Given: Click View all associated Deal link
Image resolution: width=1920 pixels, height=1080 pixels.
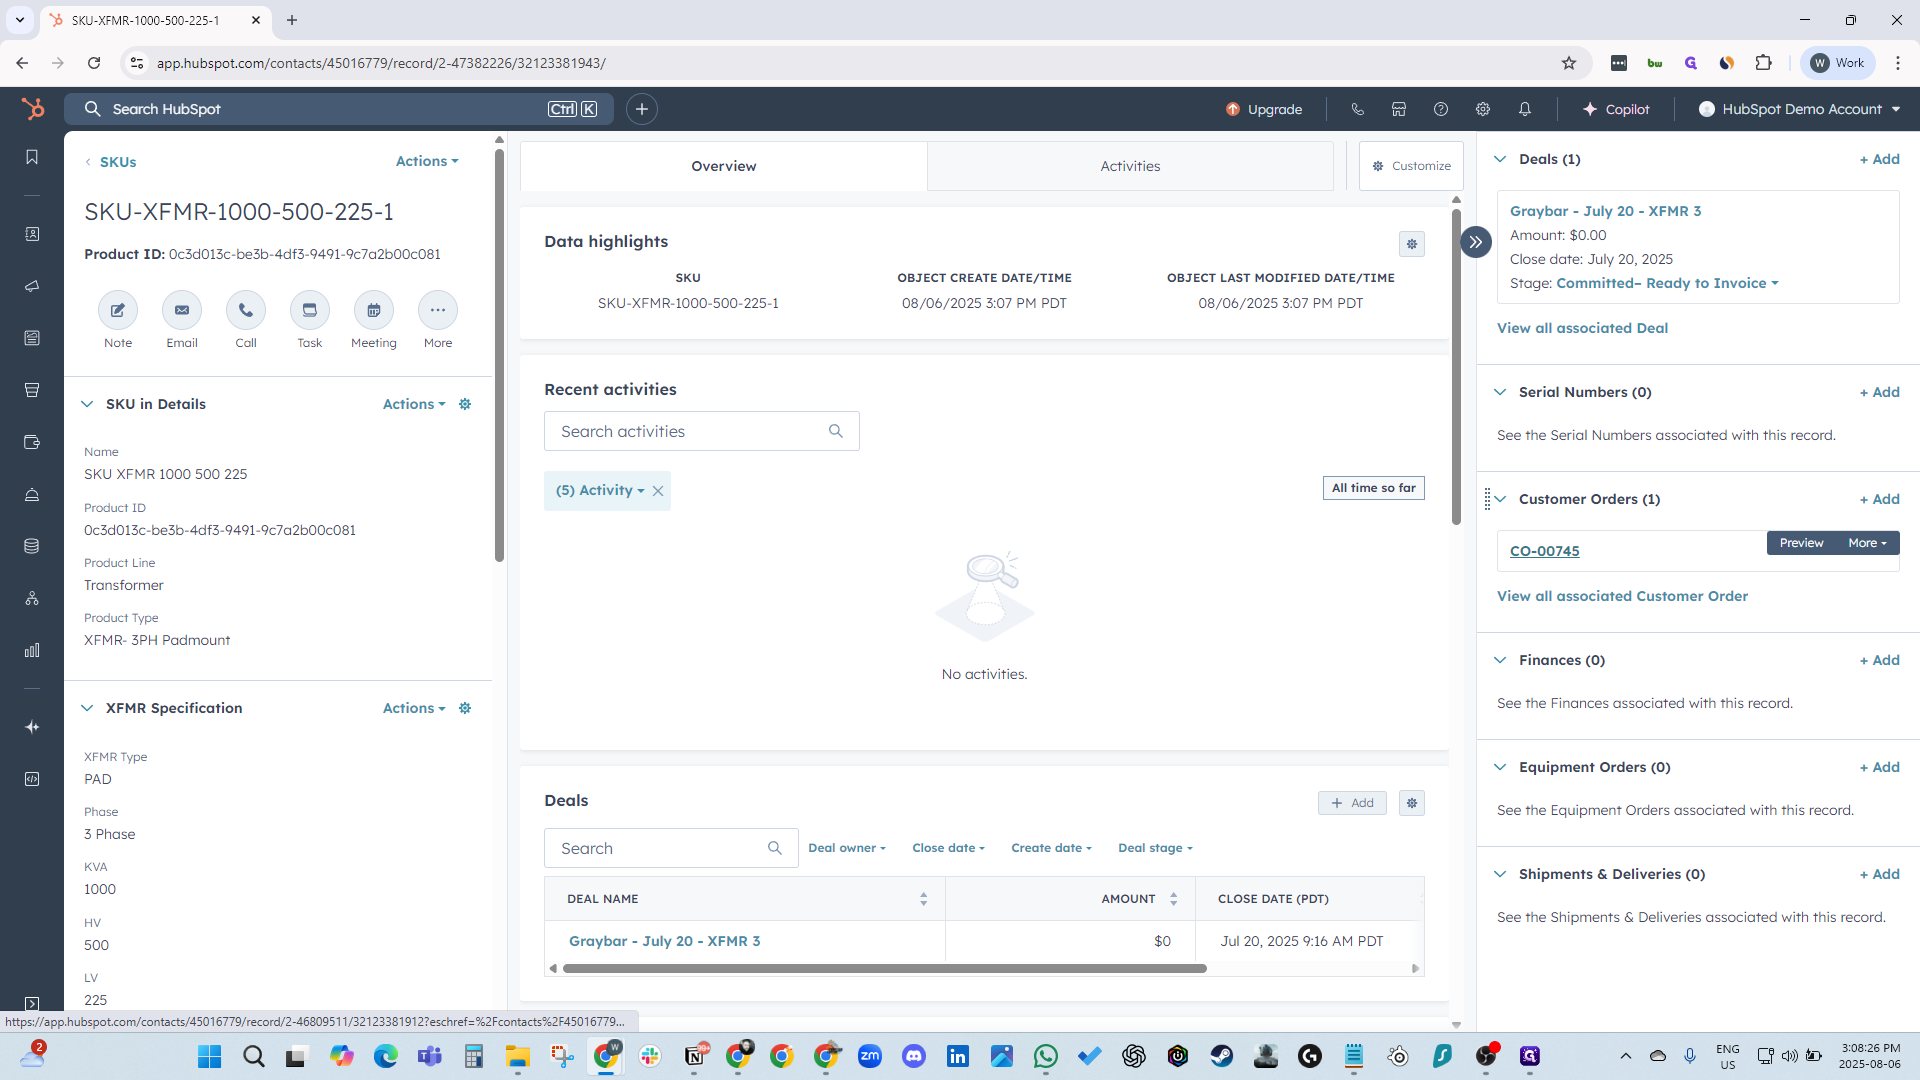Looking at the screenshot, I should click(x=1582, y=328).
